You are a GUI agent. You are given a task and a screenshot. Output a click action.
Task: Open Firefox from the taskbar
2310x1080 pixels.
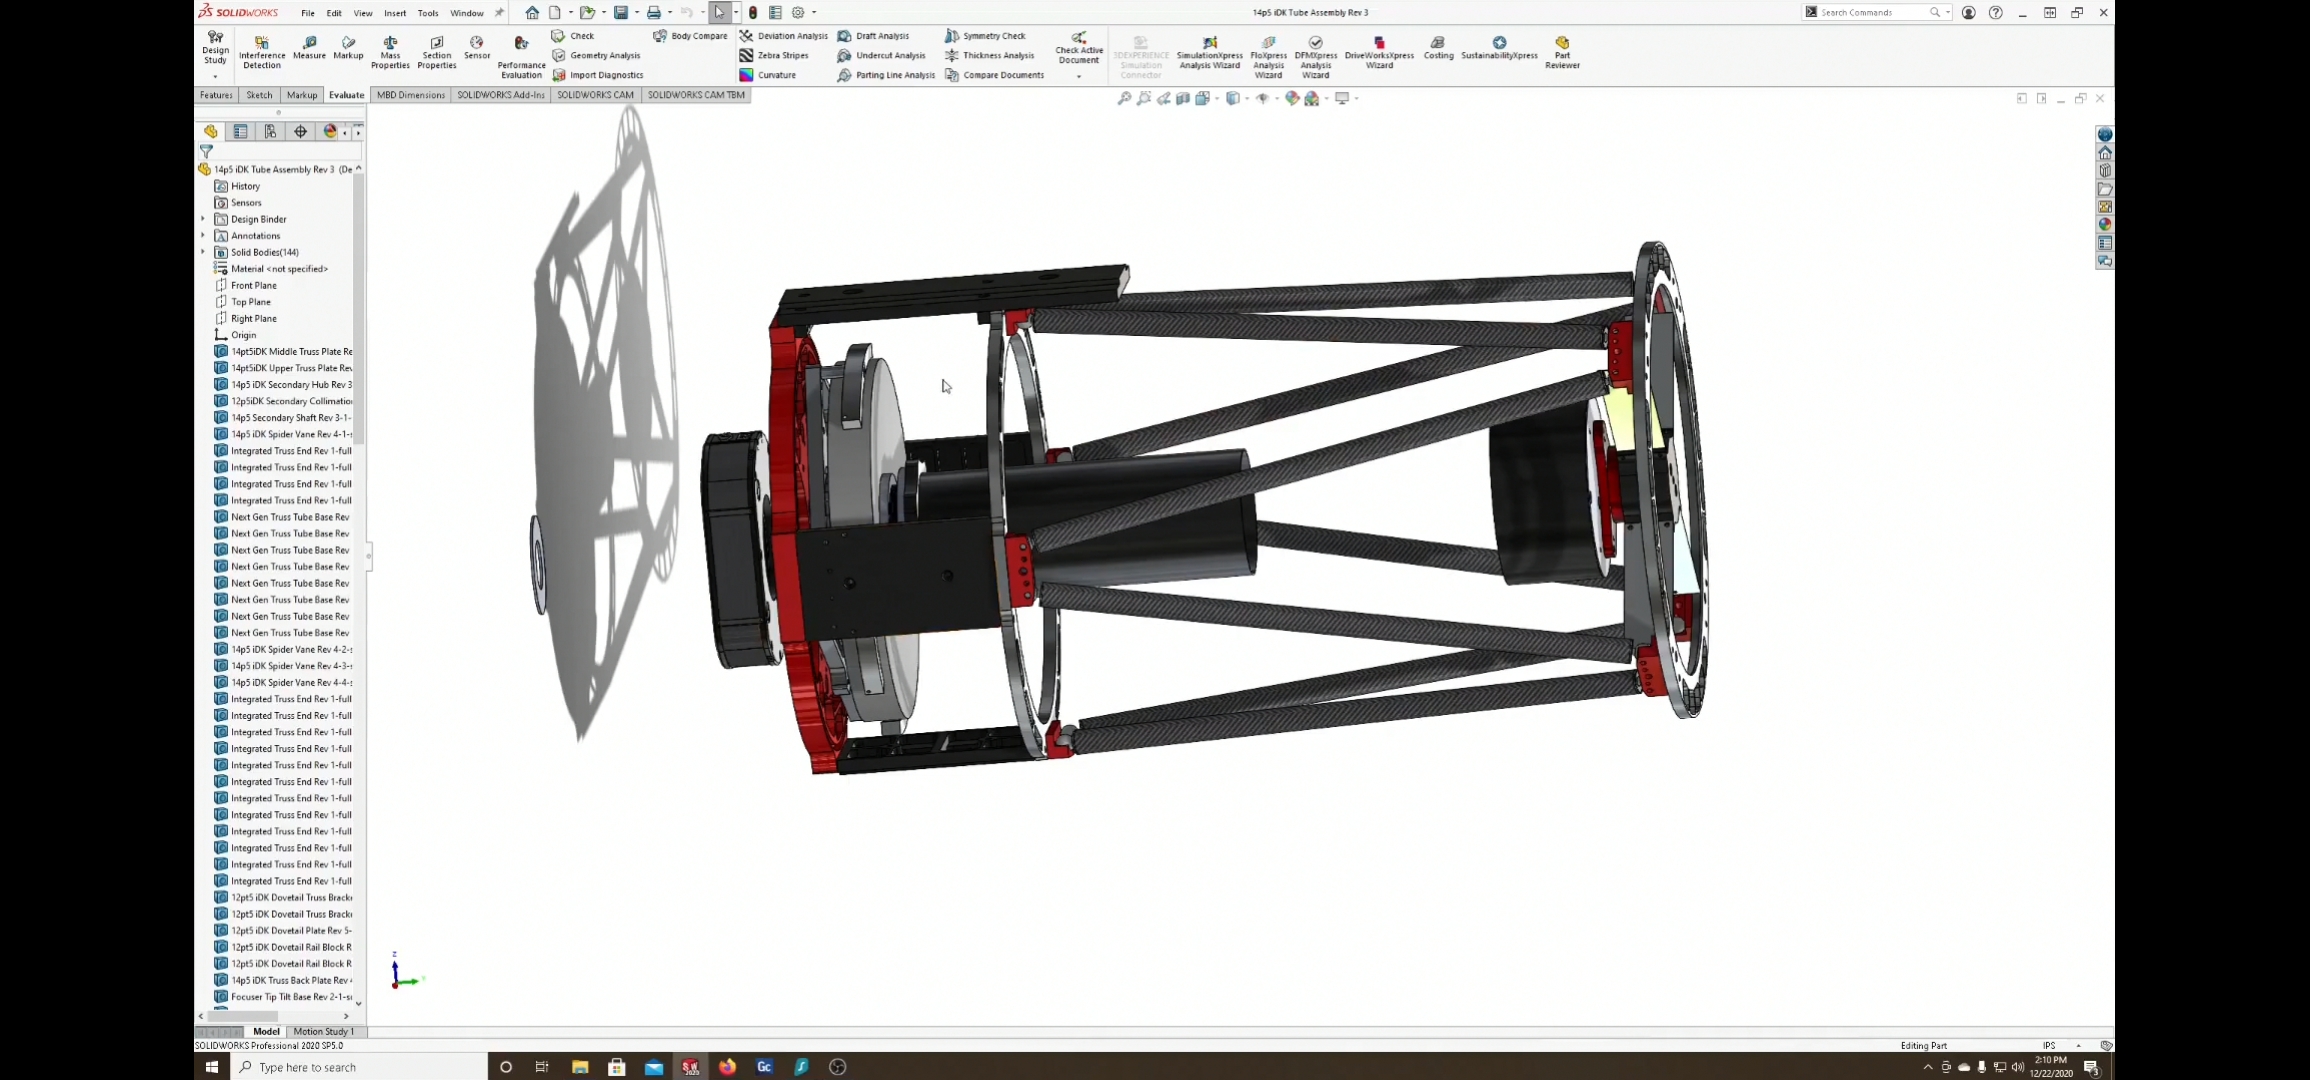tap(727, 1067)
